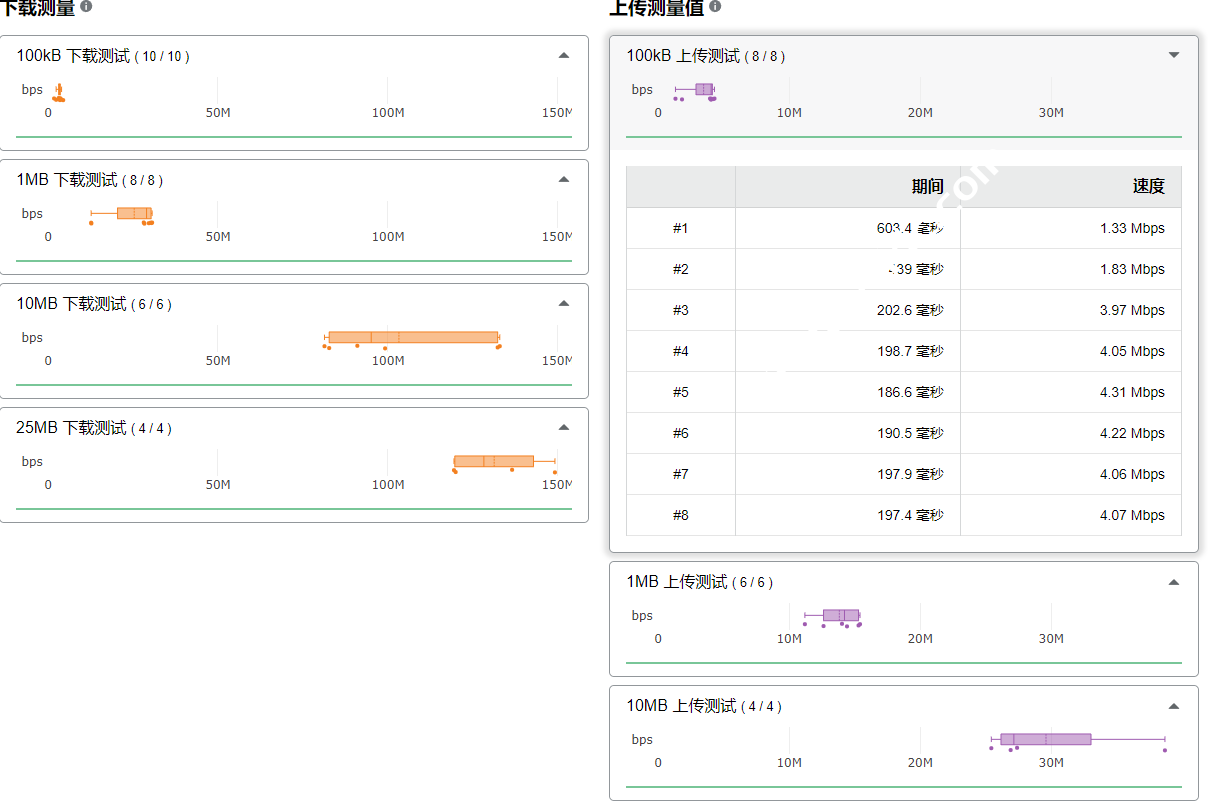The width and height of the screenshot is (1208, 806).
Task: Collapse the 100kB 上传测试 panel
Action: (x=1174, y=55)
